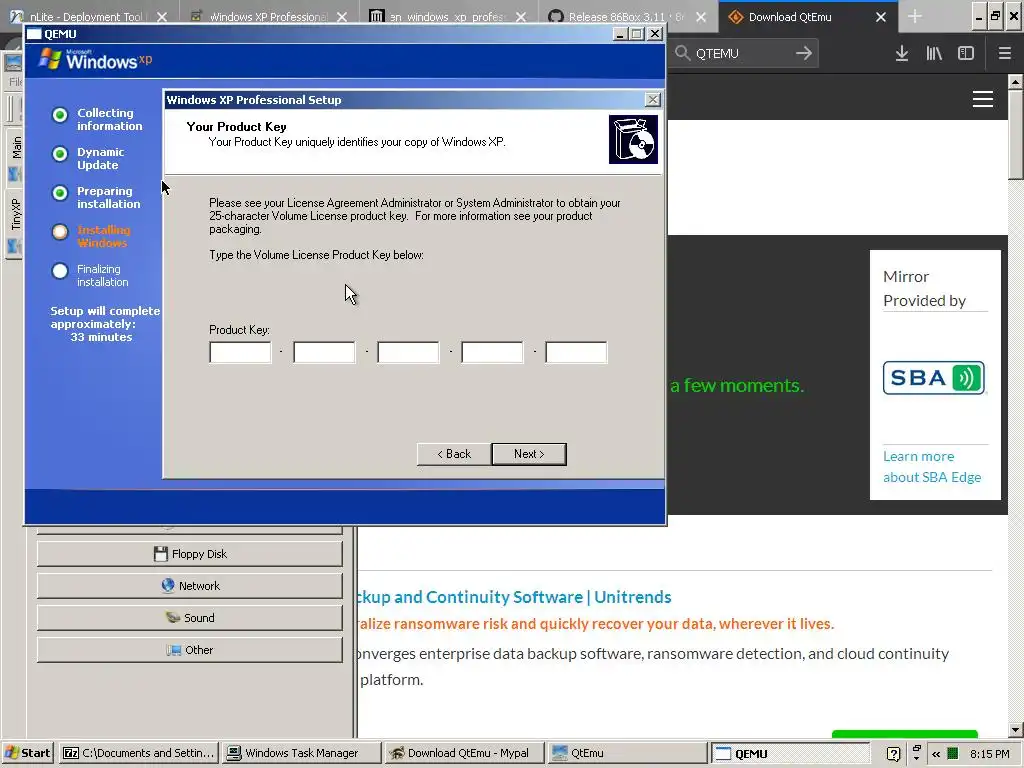Click the search go arrow icon
The image size is (1024, 768).
pyautogui.click(x=804, y=53)
